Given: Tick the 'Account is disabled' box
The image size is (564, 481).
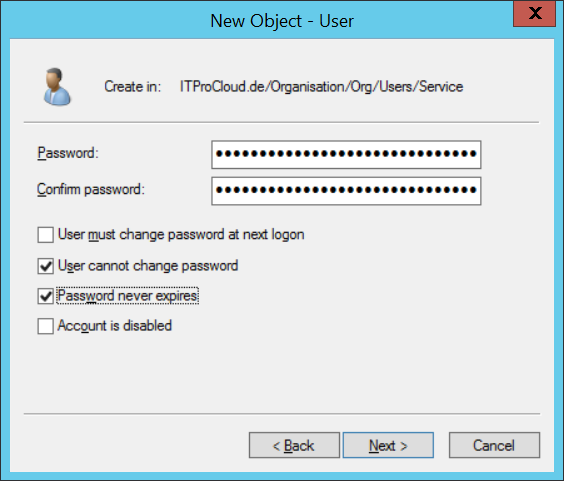Looking at the screenshot, I should point(46,326).
